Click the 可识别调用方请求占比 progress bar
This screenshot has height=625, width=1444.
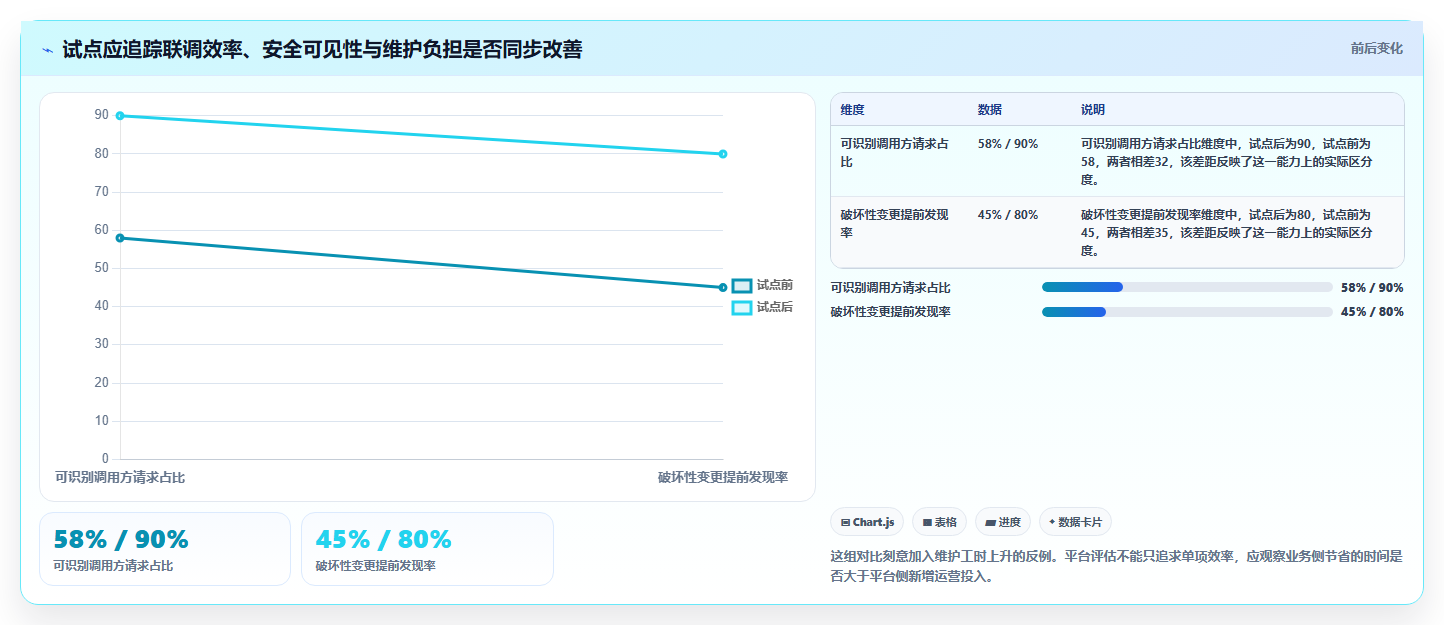point(1187,287)
